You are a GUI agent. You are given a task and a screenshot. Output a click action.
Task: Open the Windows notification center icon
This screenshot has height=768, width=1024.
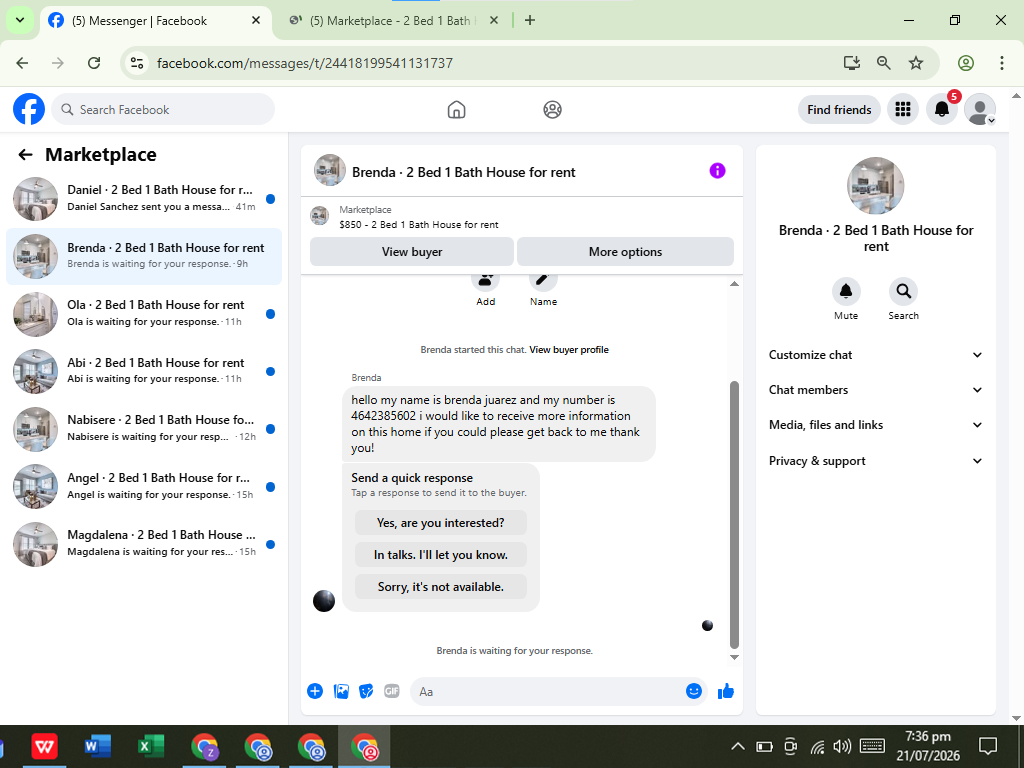click(987, 746)
